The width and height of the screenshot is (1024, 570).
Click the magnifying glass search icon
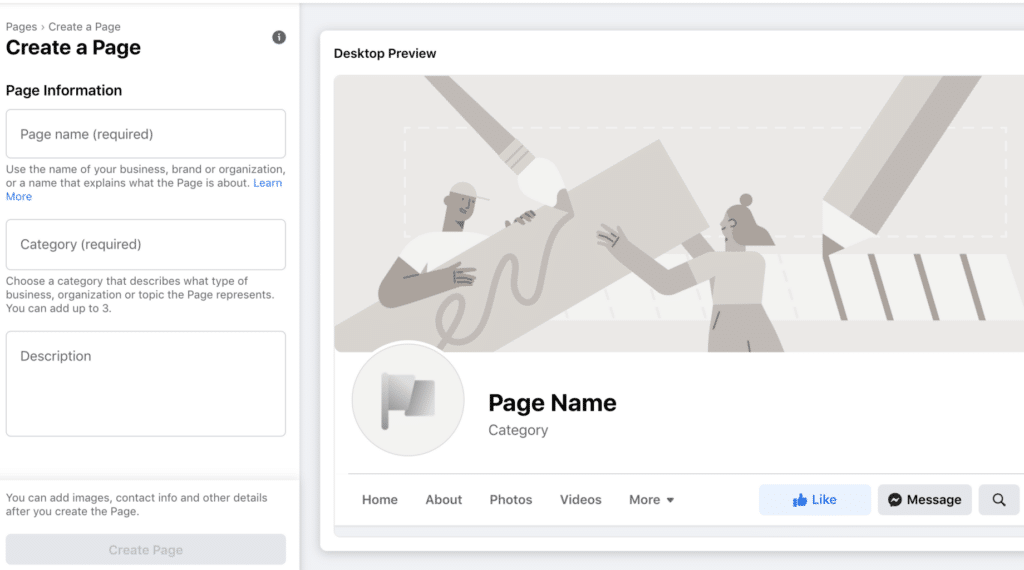click(998, 500)
